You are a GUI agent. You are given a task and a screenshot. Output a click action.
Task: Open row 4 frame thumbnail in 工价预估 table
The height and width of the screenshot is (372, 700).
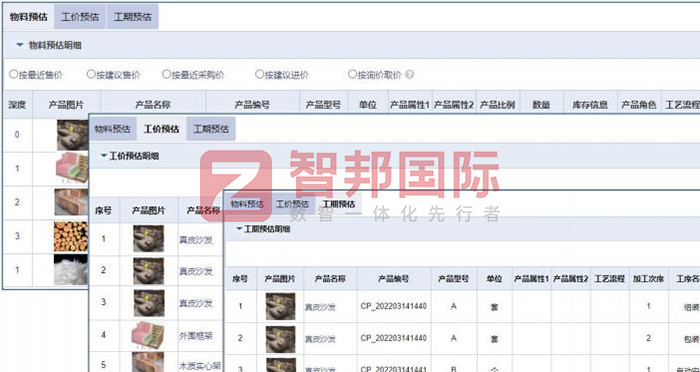148,335
